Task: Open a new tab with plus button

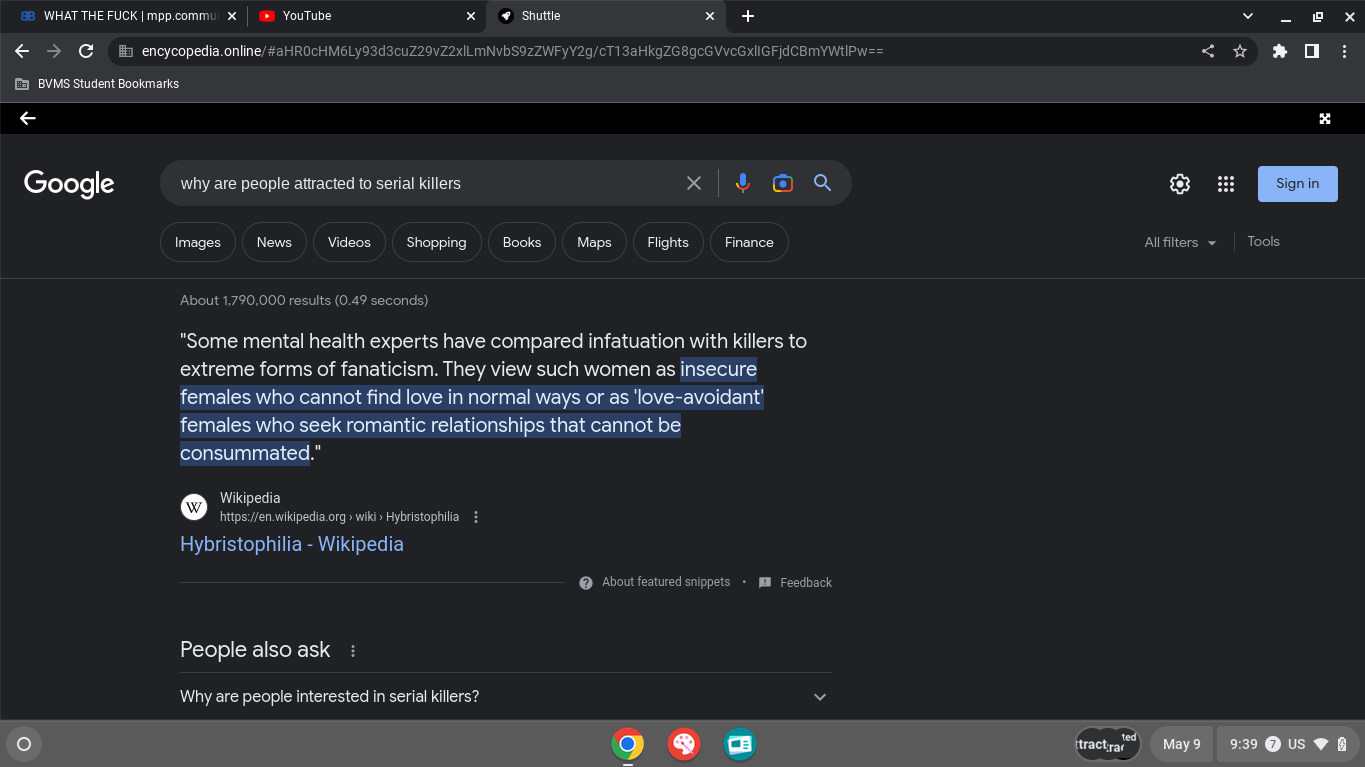Action: point(748,16)
